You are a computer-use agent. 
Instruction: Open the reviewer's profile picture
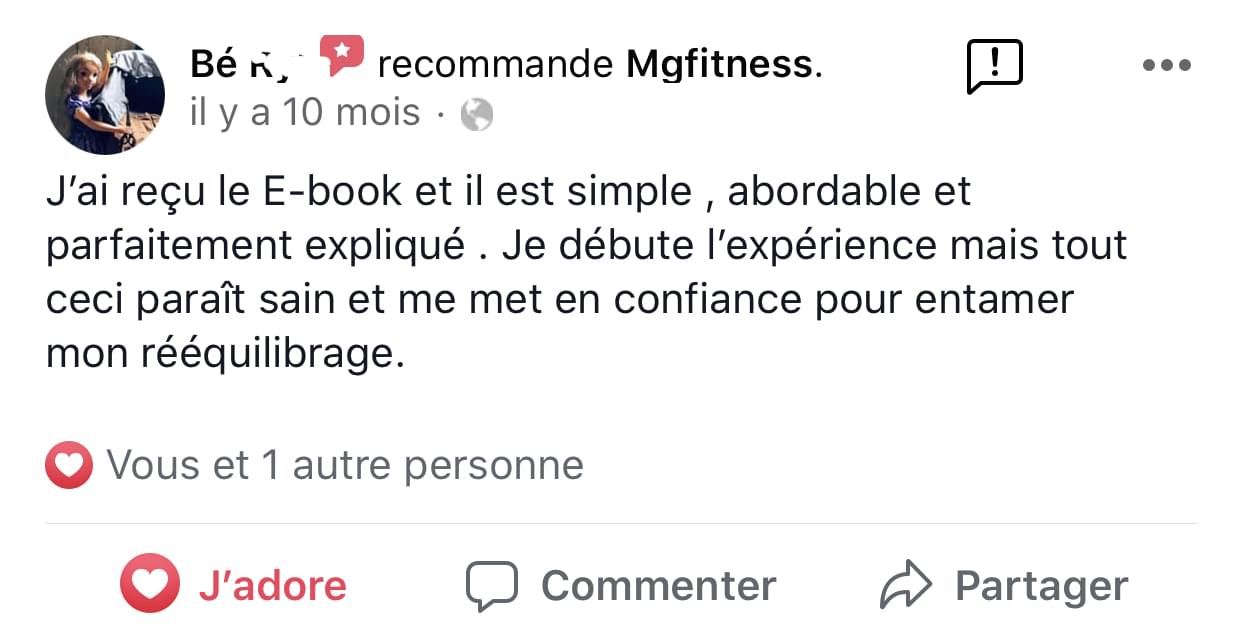[x=104, y=94]
